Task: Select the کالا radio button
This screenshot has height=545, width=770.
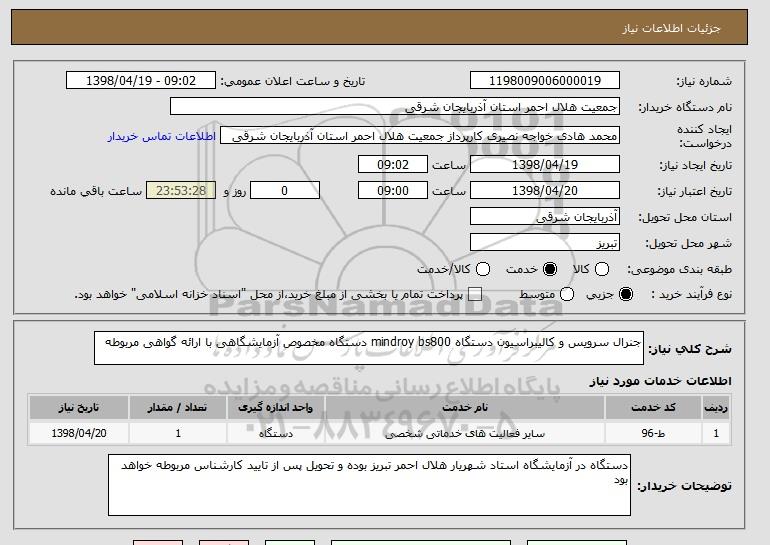Action: tap(602, 269)
